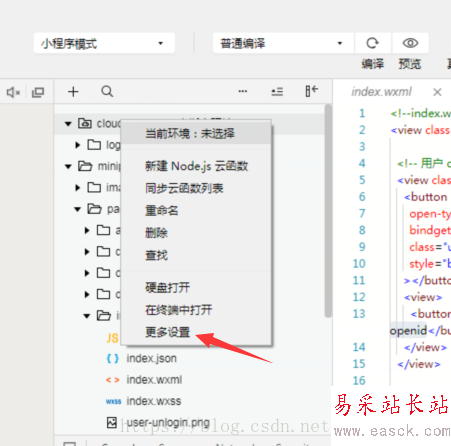Click line number 10 in editor
Viewport: 451px width, 446px height.
tap(359, 264)
